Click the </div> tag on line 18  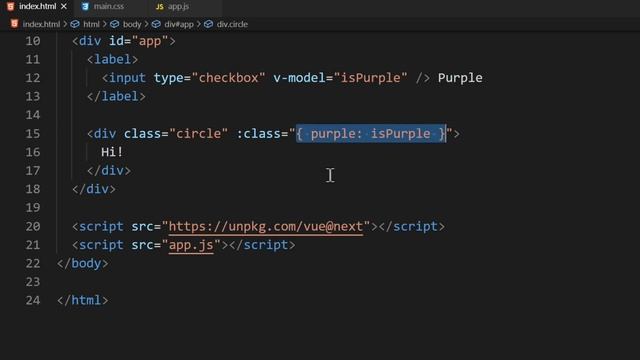[94, 189]
